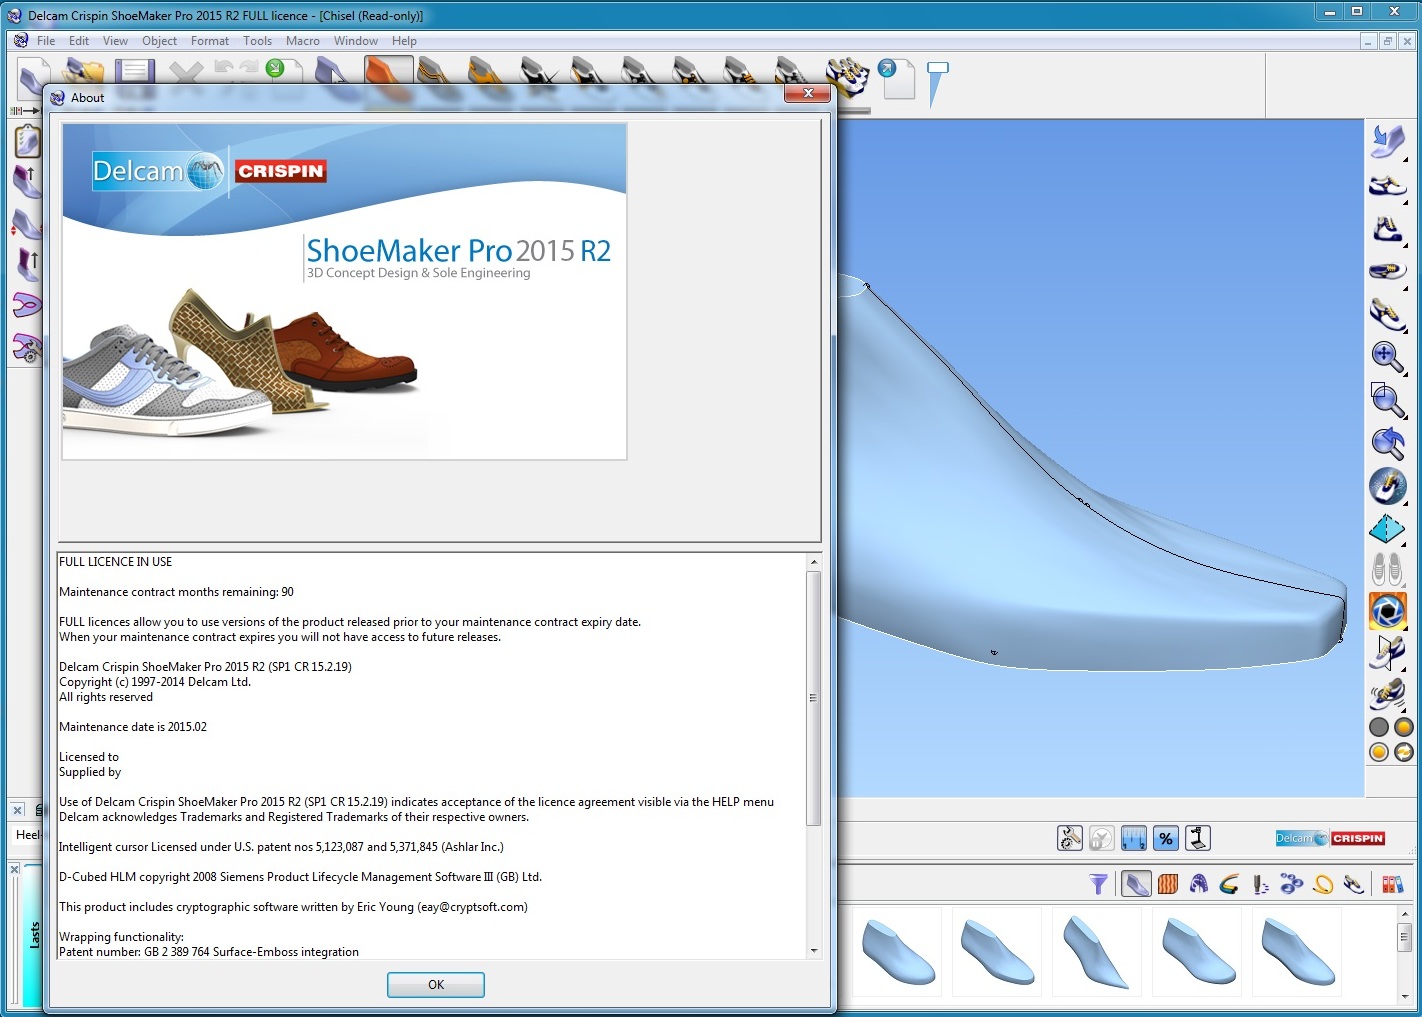The image size is (1422, 1017).
Task: Click OK to close the About dialog
Action: 436,985
